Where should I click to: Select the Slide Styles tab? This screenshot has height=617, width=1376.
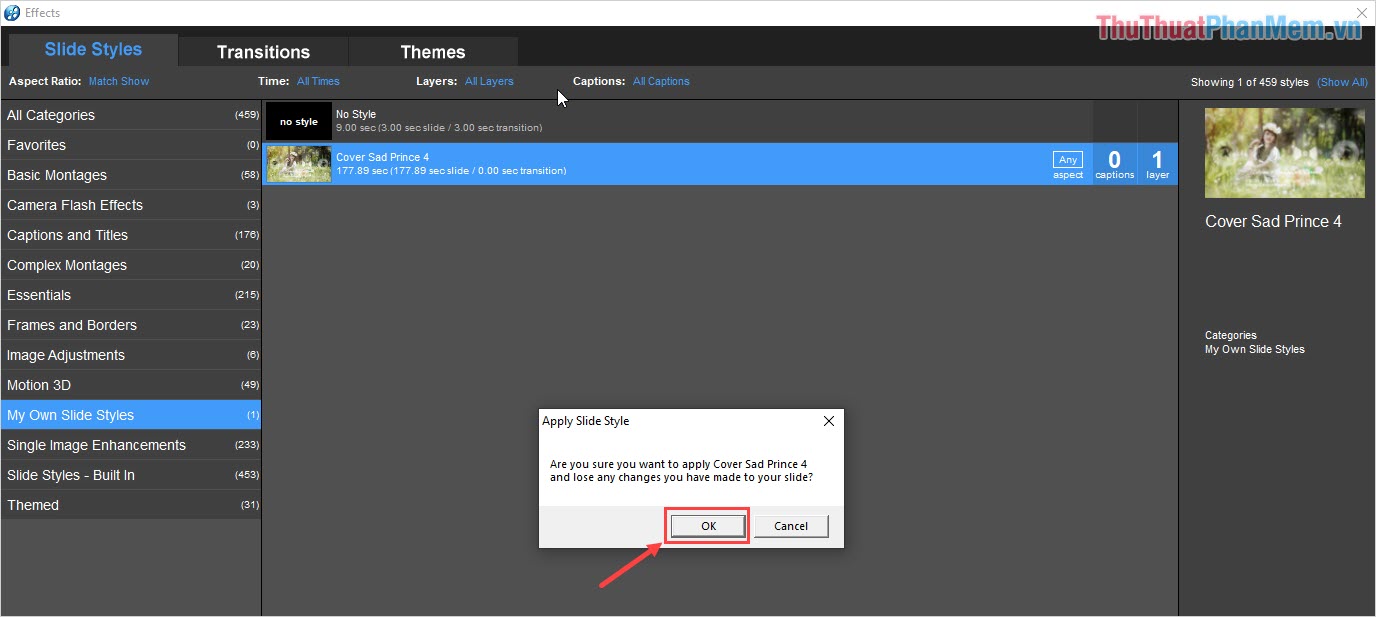pyautogui.click(x=93, y=50)
